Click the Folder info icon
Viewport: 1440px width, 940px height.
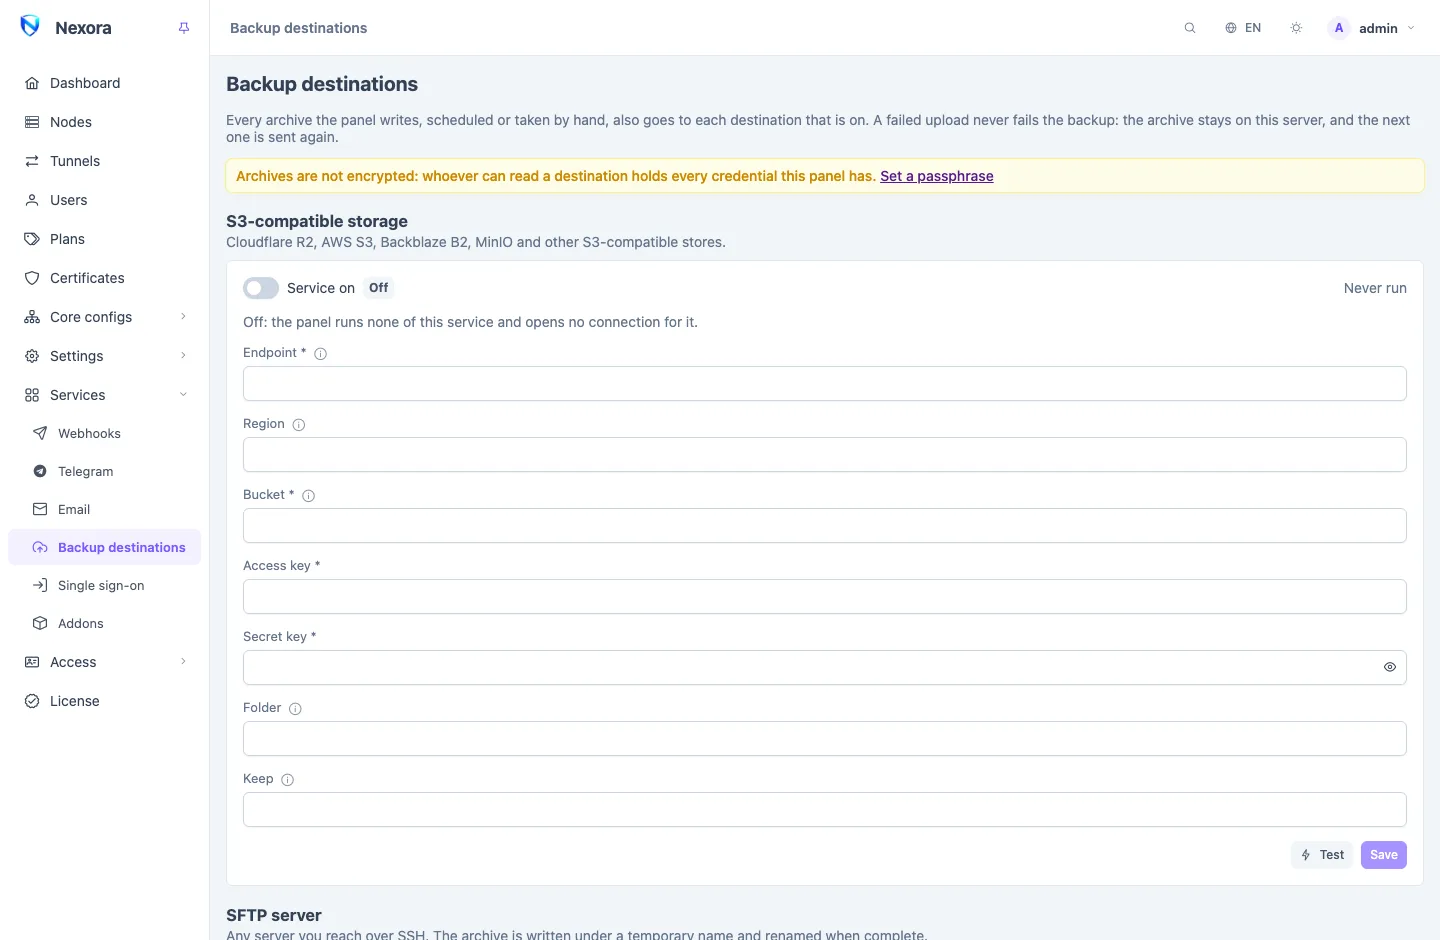295,708
